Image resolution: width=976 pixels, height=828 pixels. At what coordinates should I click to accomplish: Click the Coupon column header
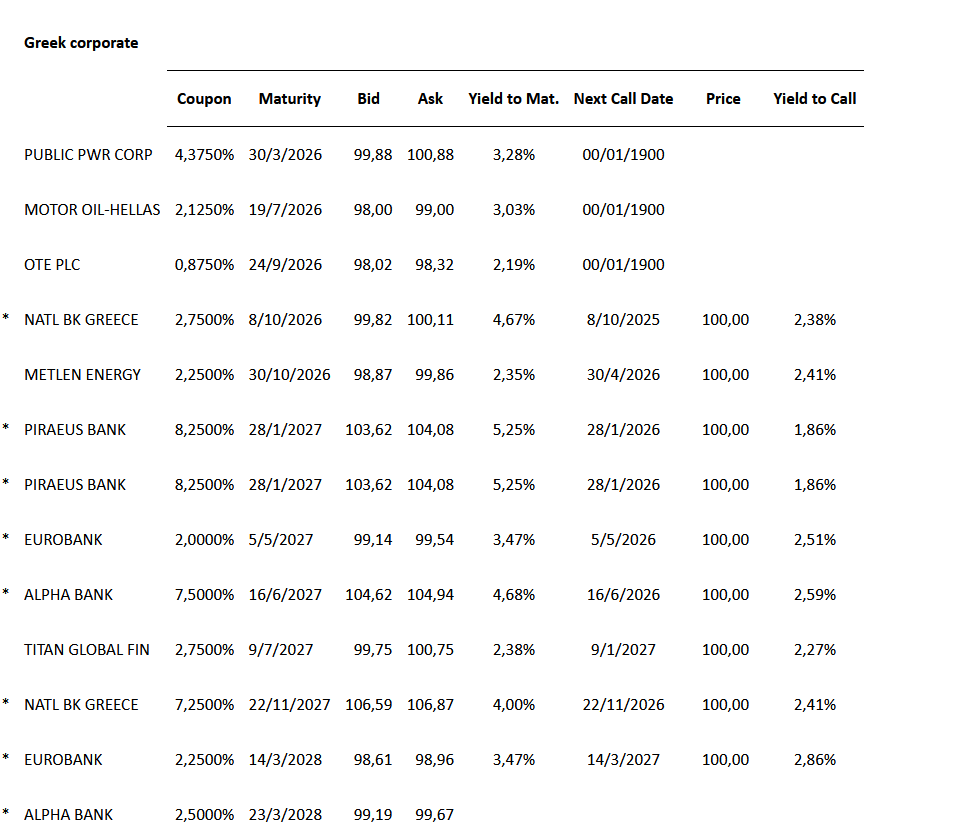click(204, 99)
